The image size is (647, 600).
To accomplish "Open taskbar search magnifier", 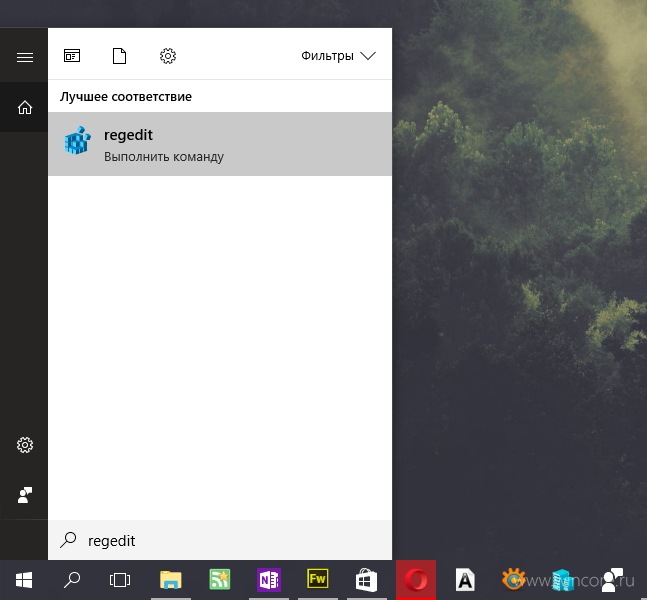I will 72,580.
